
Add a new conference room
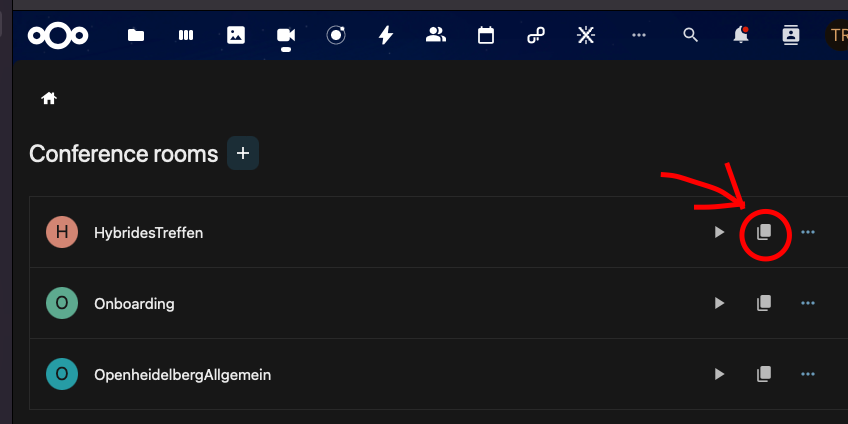click(x=243, y=153)
